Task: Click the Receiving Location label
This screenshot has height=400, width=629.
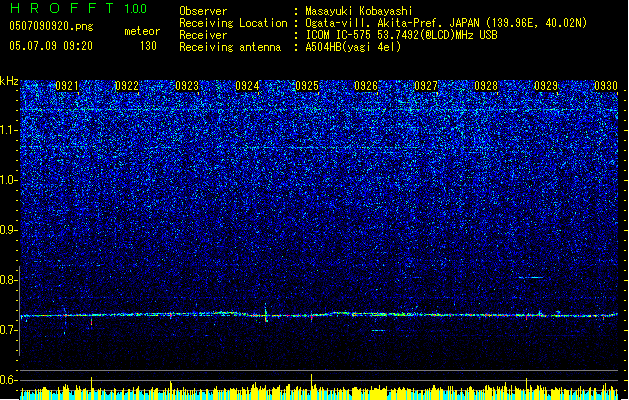Action: (x=233, y=23)
